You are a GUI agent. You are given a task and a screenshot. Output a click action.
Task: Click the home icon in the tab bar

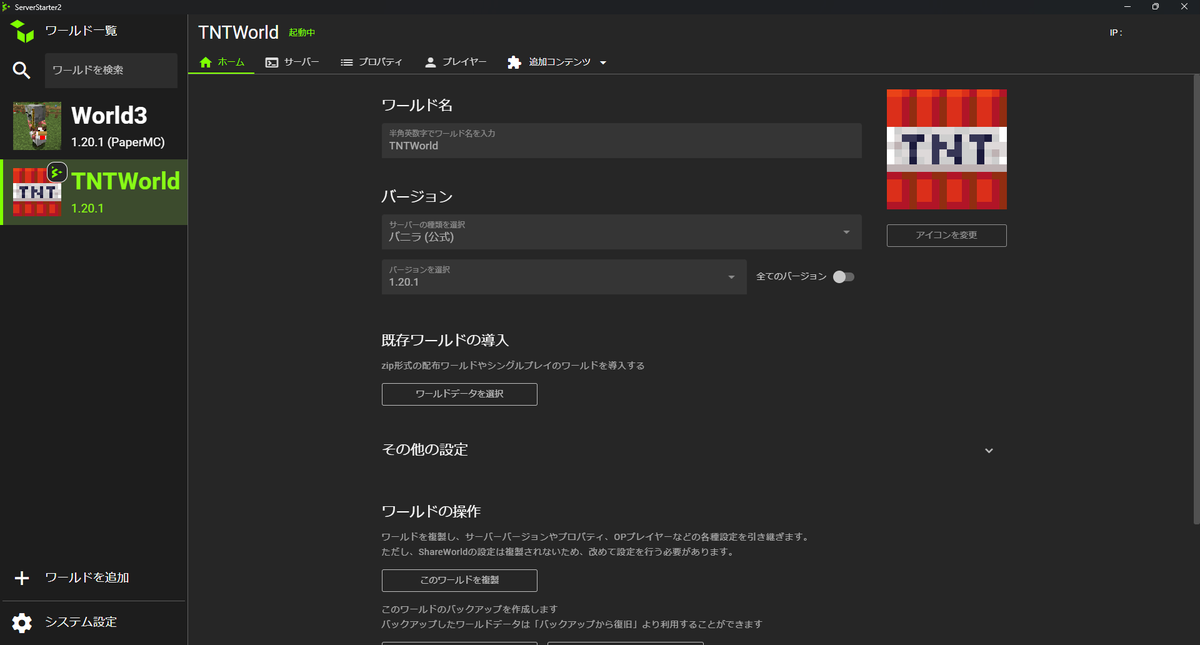(x=206, y=62)
